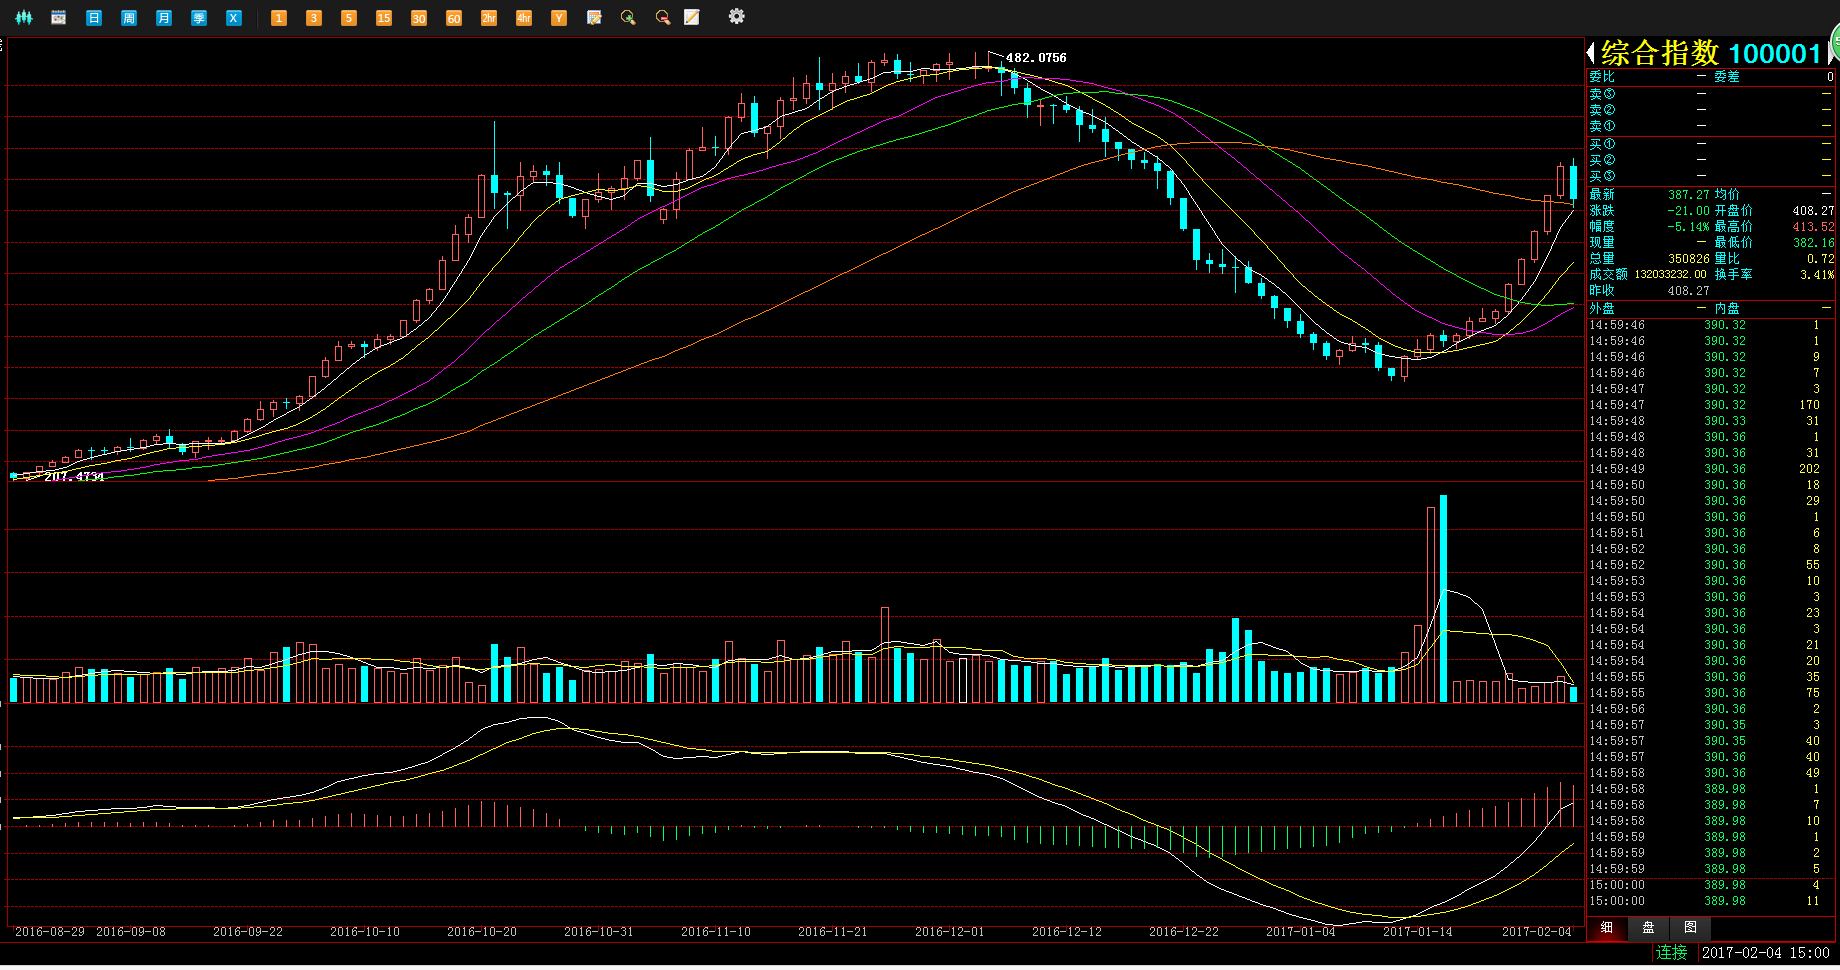
Task: Go to next symbol with right arrow
Action: click(x=1830, y=53)
